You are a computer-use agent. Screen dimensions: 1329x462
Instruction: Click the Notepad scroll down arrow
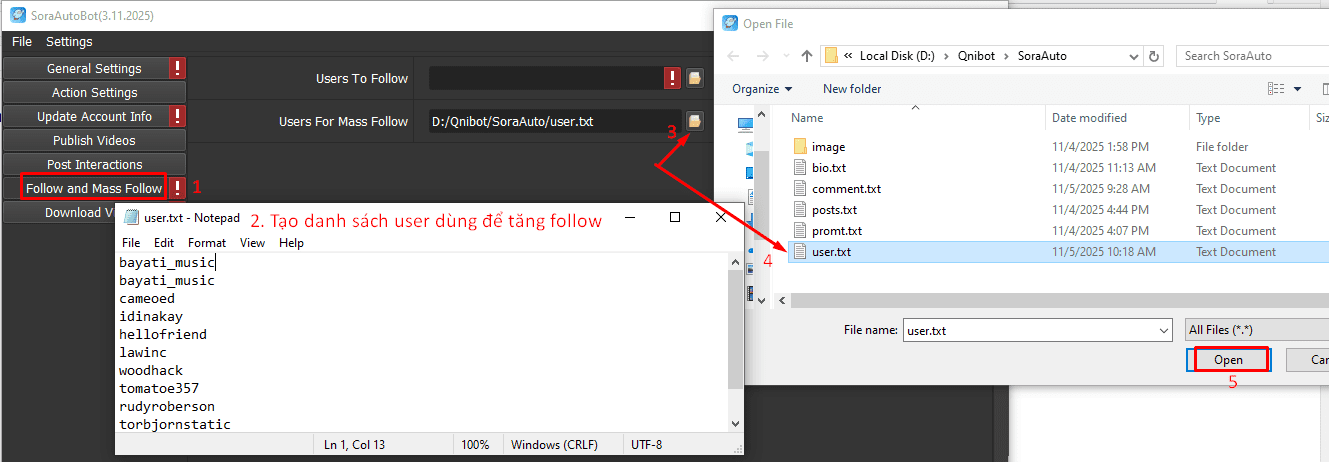[735, 424]
